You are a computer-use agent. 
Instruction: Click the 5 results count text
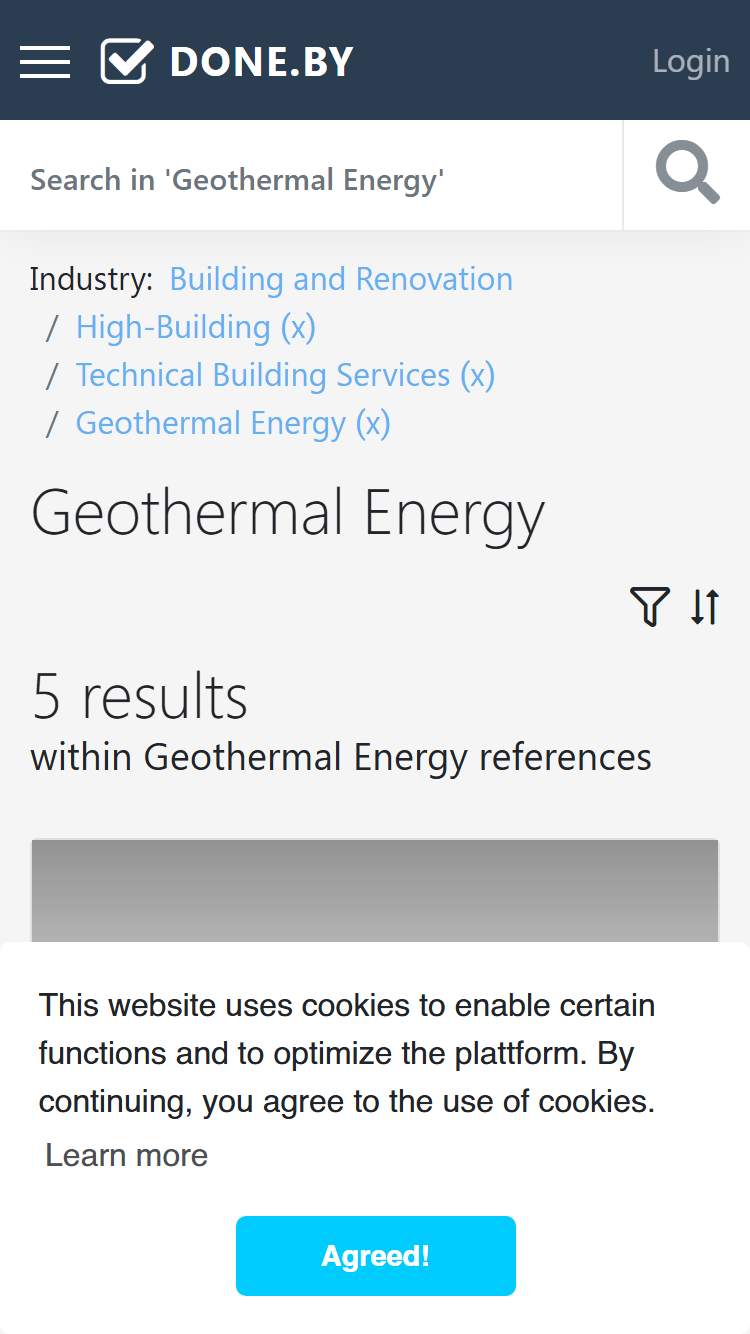pyautogui.click(x=140, y=696)
